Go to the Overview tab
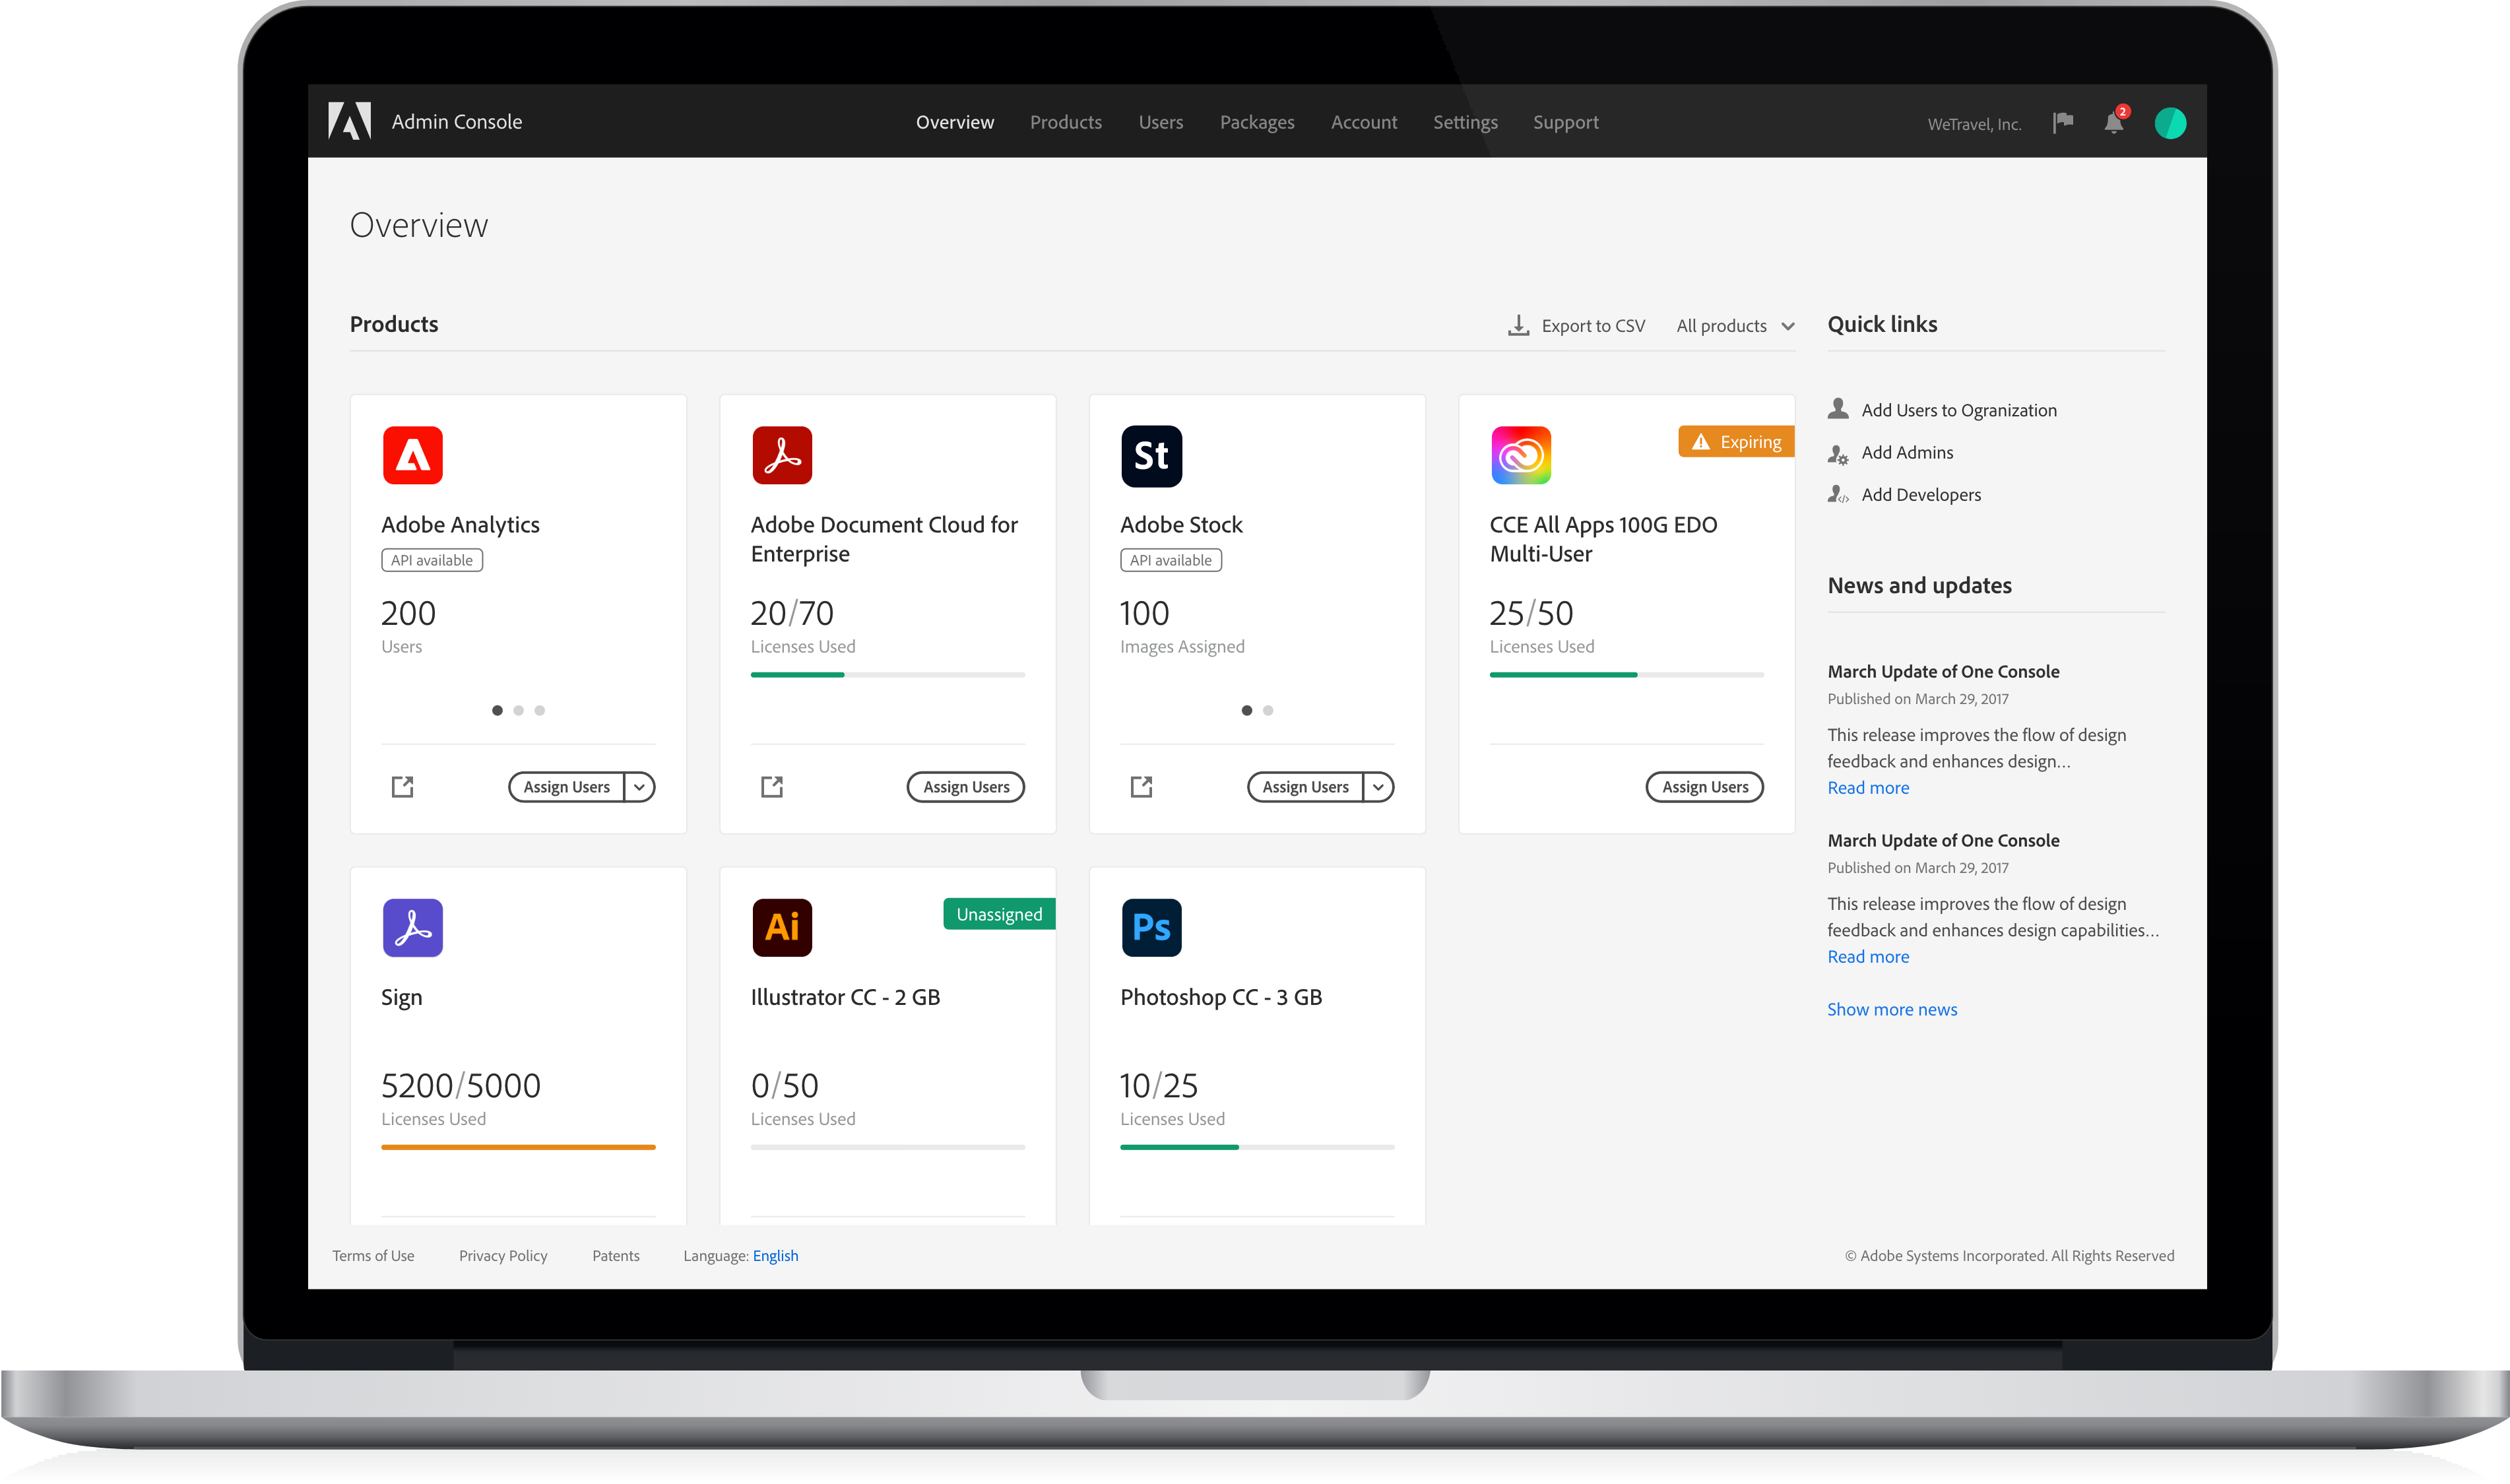The width and height of the screenshot is (2510, 1484). 955,122
